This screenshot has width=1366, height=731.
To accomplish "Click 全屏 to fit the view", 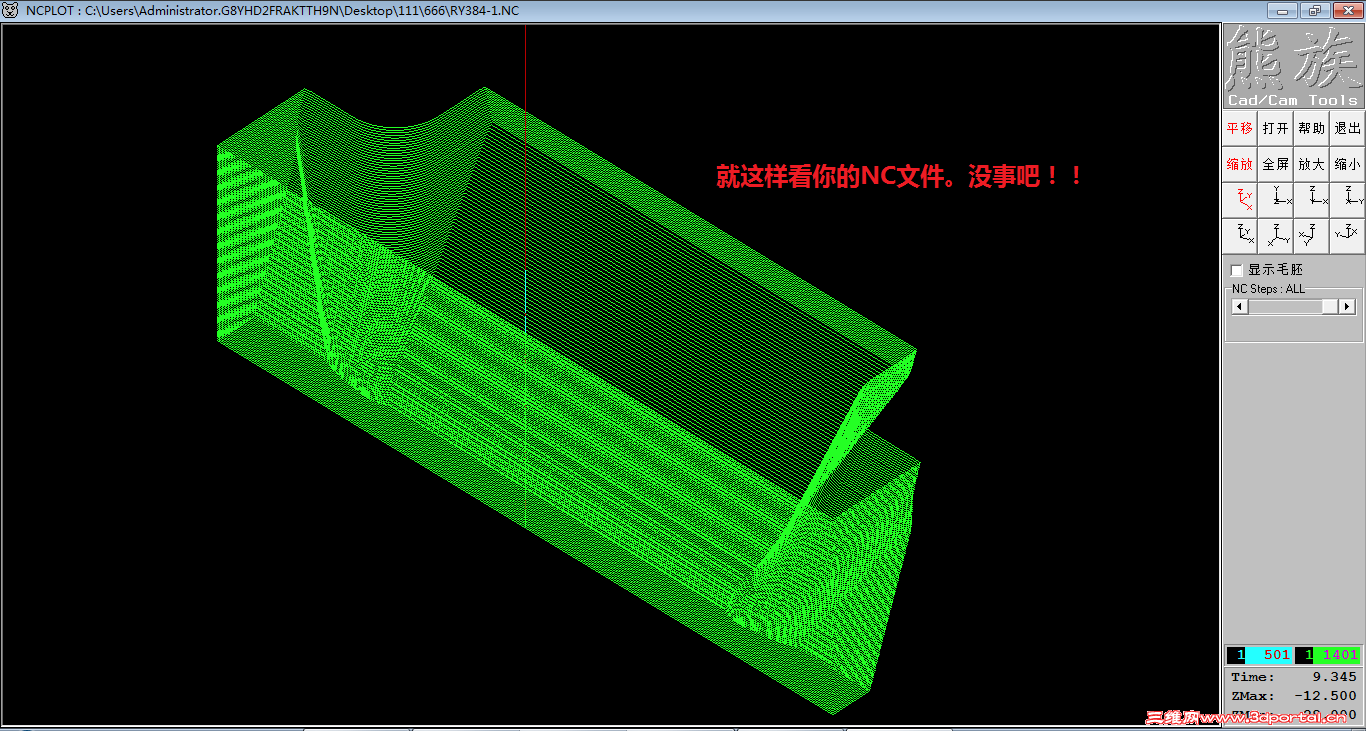I will point(1276,164).
